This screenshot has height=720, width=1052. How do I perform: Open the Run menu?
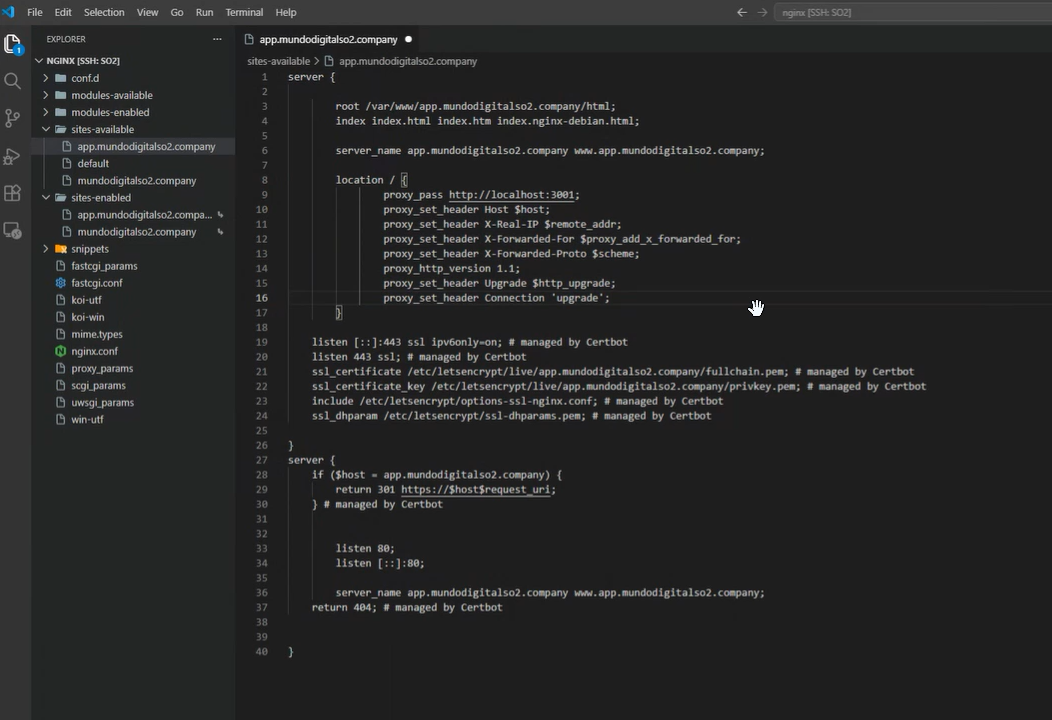click(x=205, y=12)
